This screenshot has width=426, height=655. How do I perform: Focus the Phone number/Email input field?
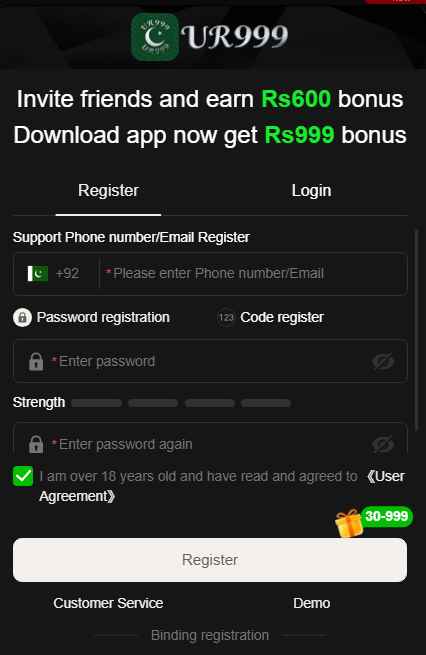tap(254, 274)
